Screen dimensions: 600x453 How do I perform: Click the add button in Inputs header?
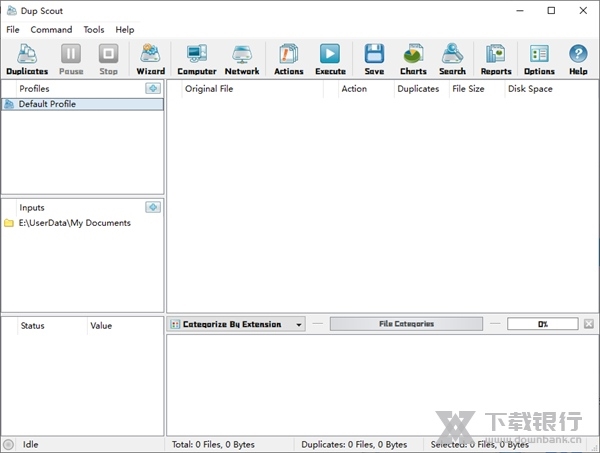click(153, 207)
